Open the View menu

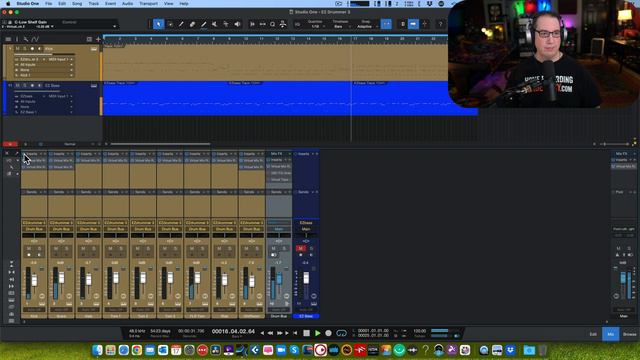[168, 4]
